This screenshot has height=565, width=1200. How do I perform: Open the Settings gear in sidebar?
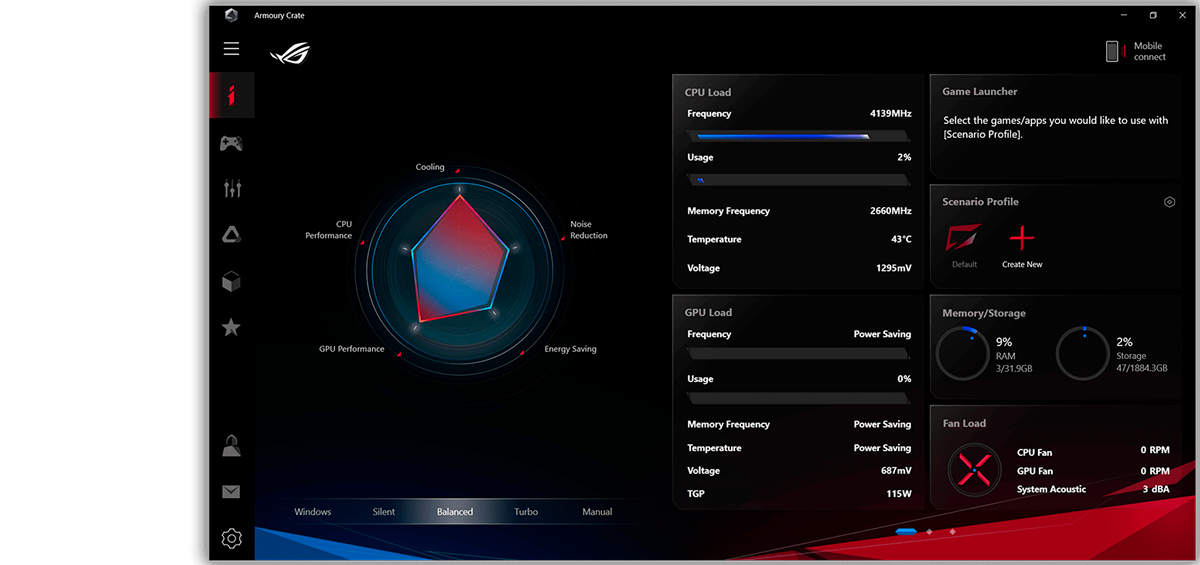231,539
